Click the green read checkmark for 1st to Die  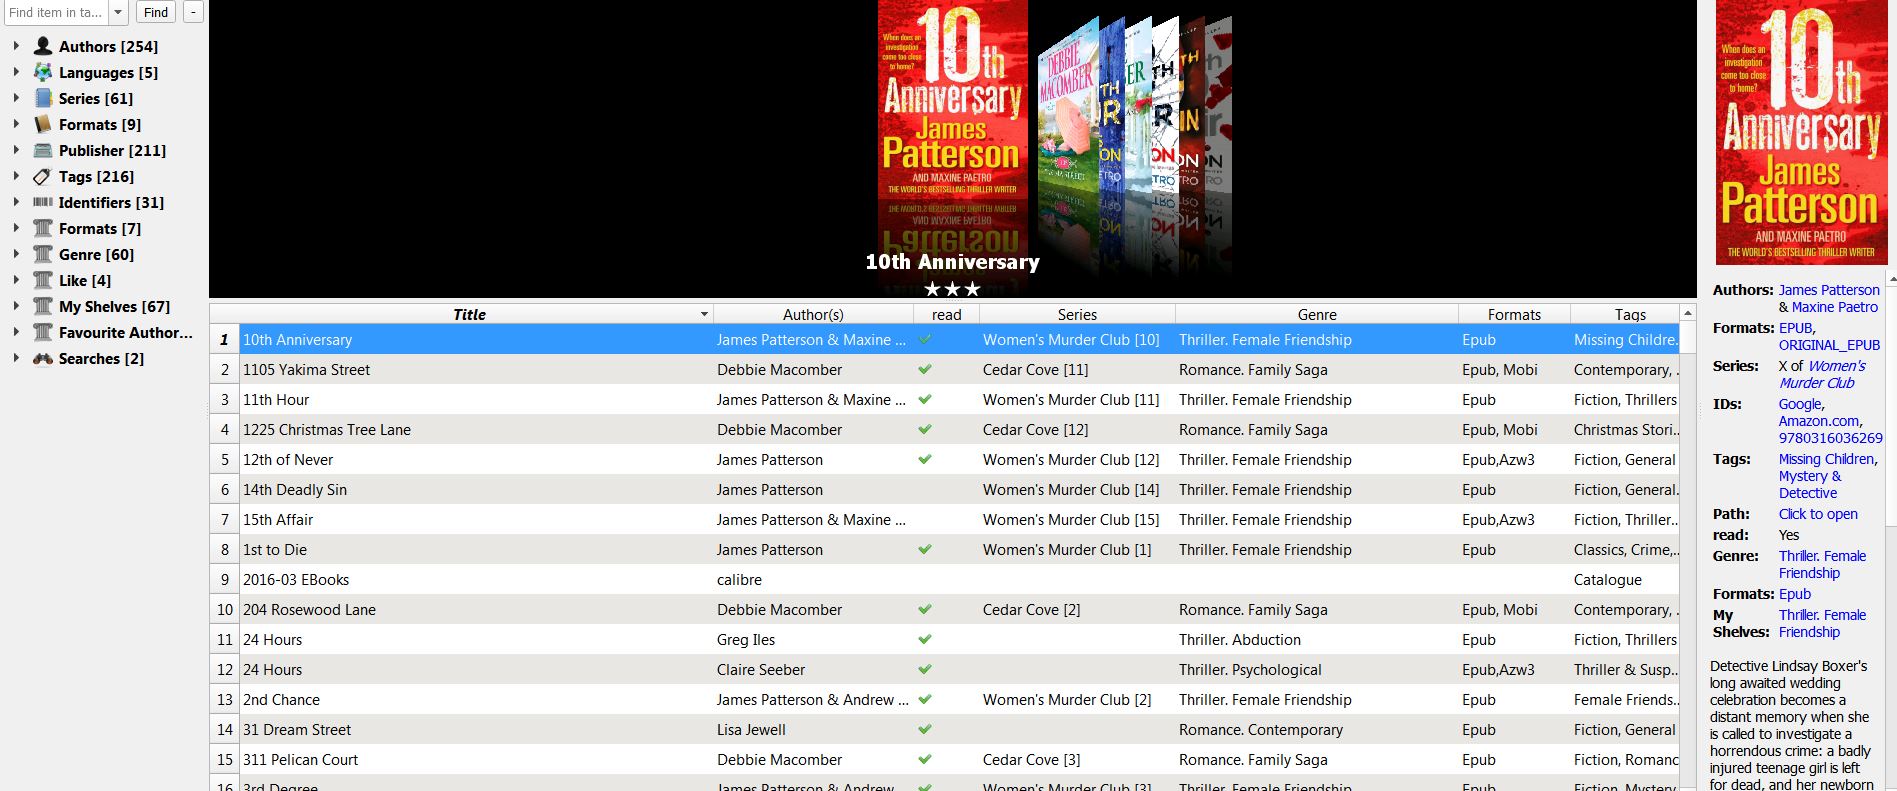925,549
